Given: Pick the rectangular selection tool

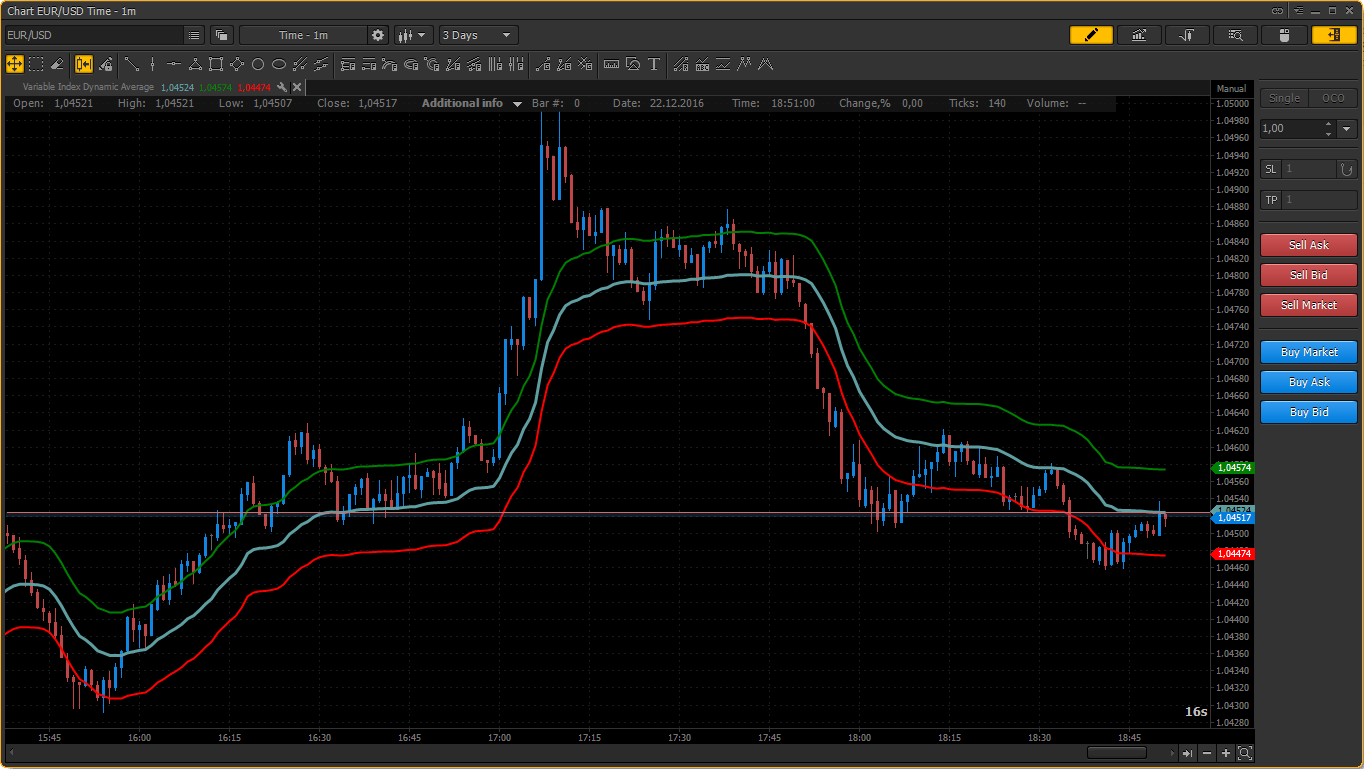Looking at the screenshot, I should tap(36, 64).
